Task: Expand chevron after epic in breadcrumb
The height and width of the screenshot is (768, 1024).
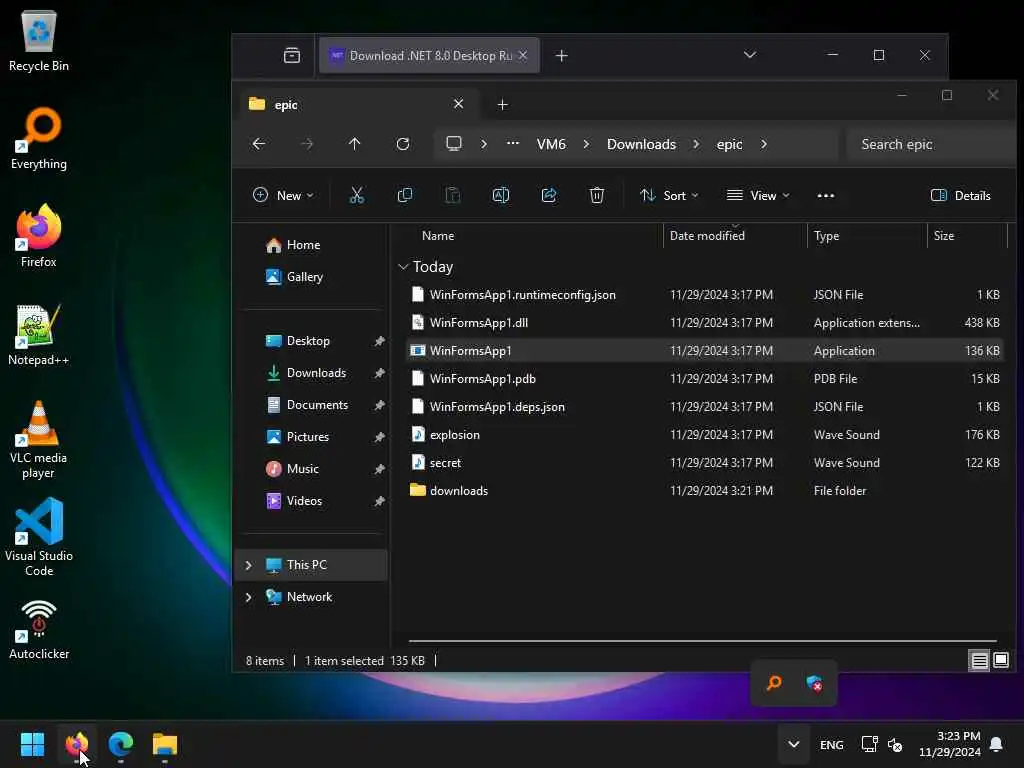Action: 763,144
